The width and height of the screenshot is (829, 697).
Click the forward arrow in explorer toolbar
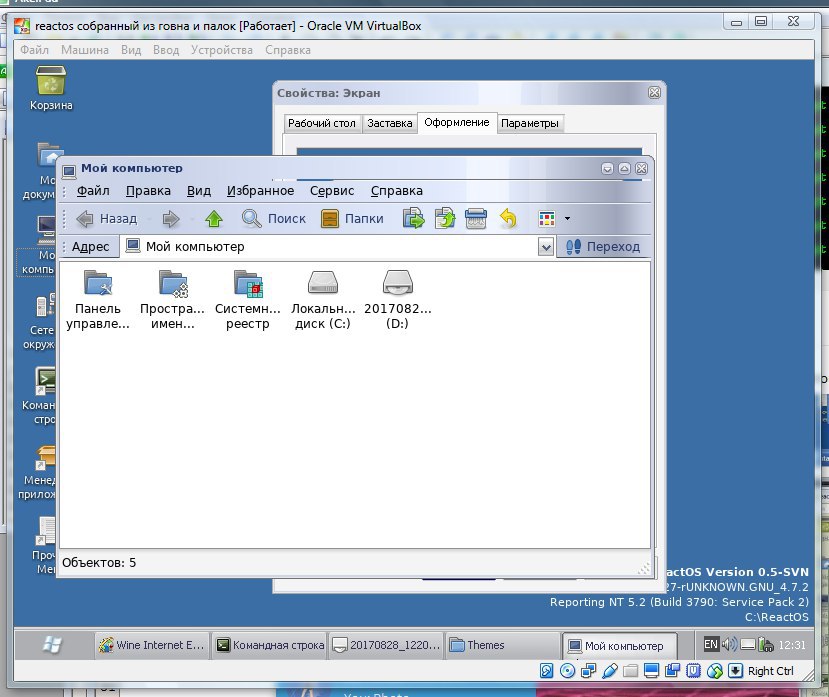[171, 218]
